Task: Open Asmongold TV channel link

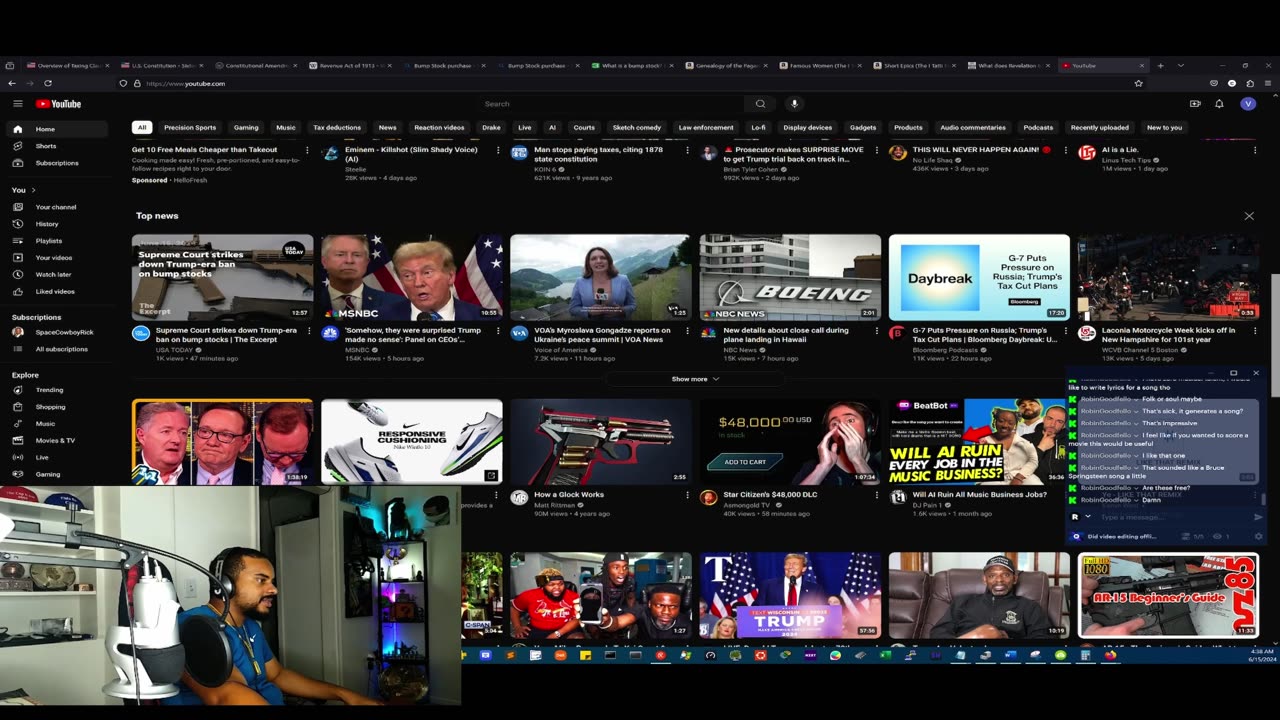Action: click(749, 505)
